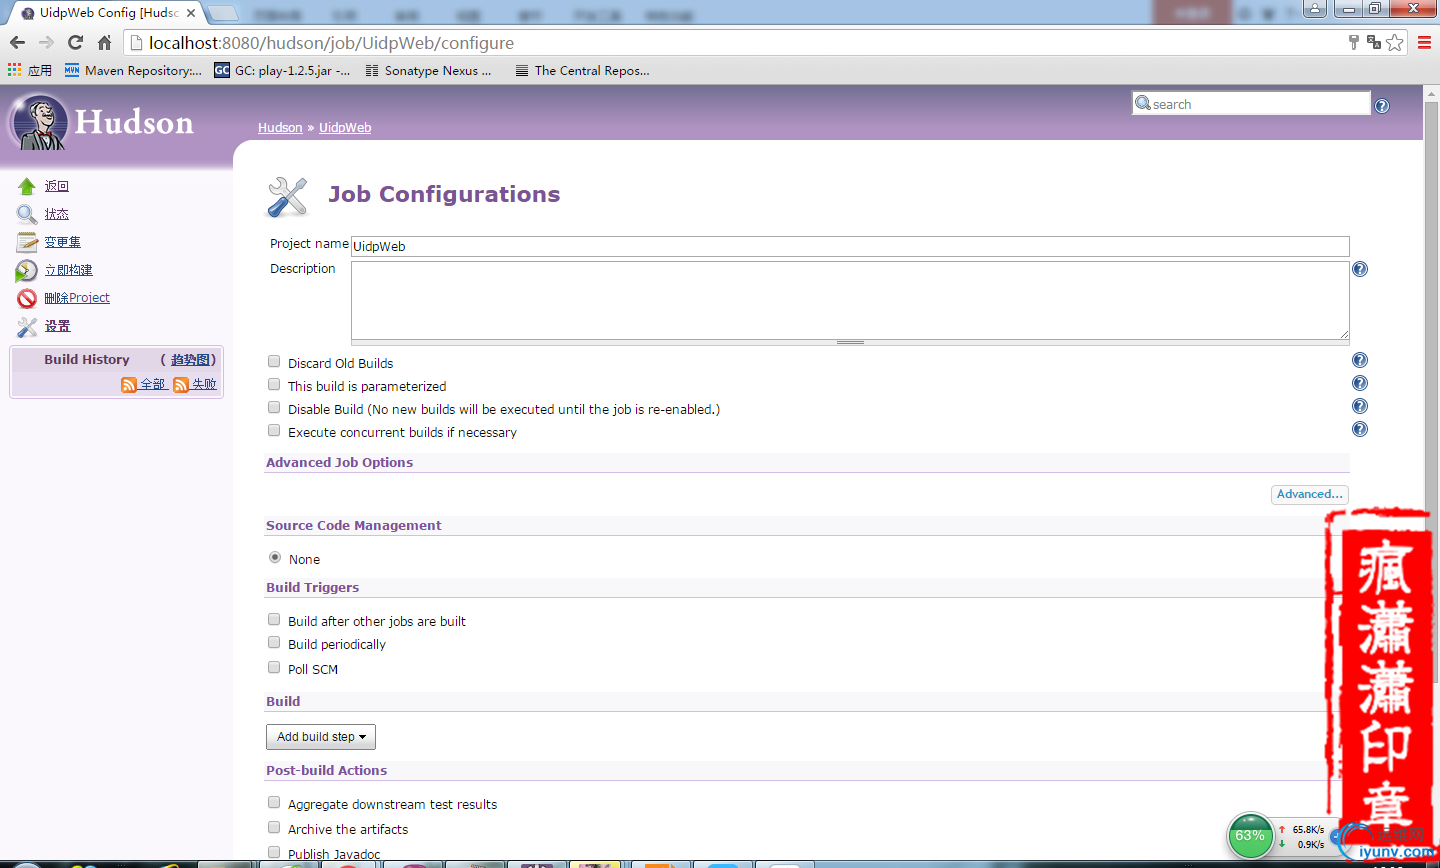
Task: Click the browser back arrow
Action: [x=17, y=42]
